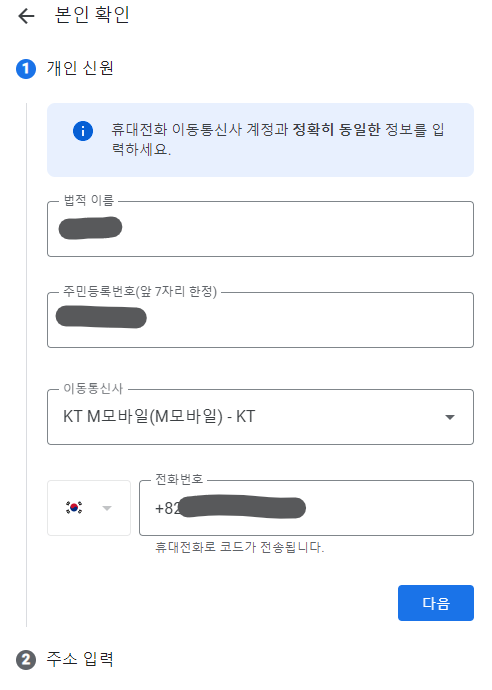Select the 개인 신원 step heading
Viewport: 492px width, 690px height.
tap(80, 68)
